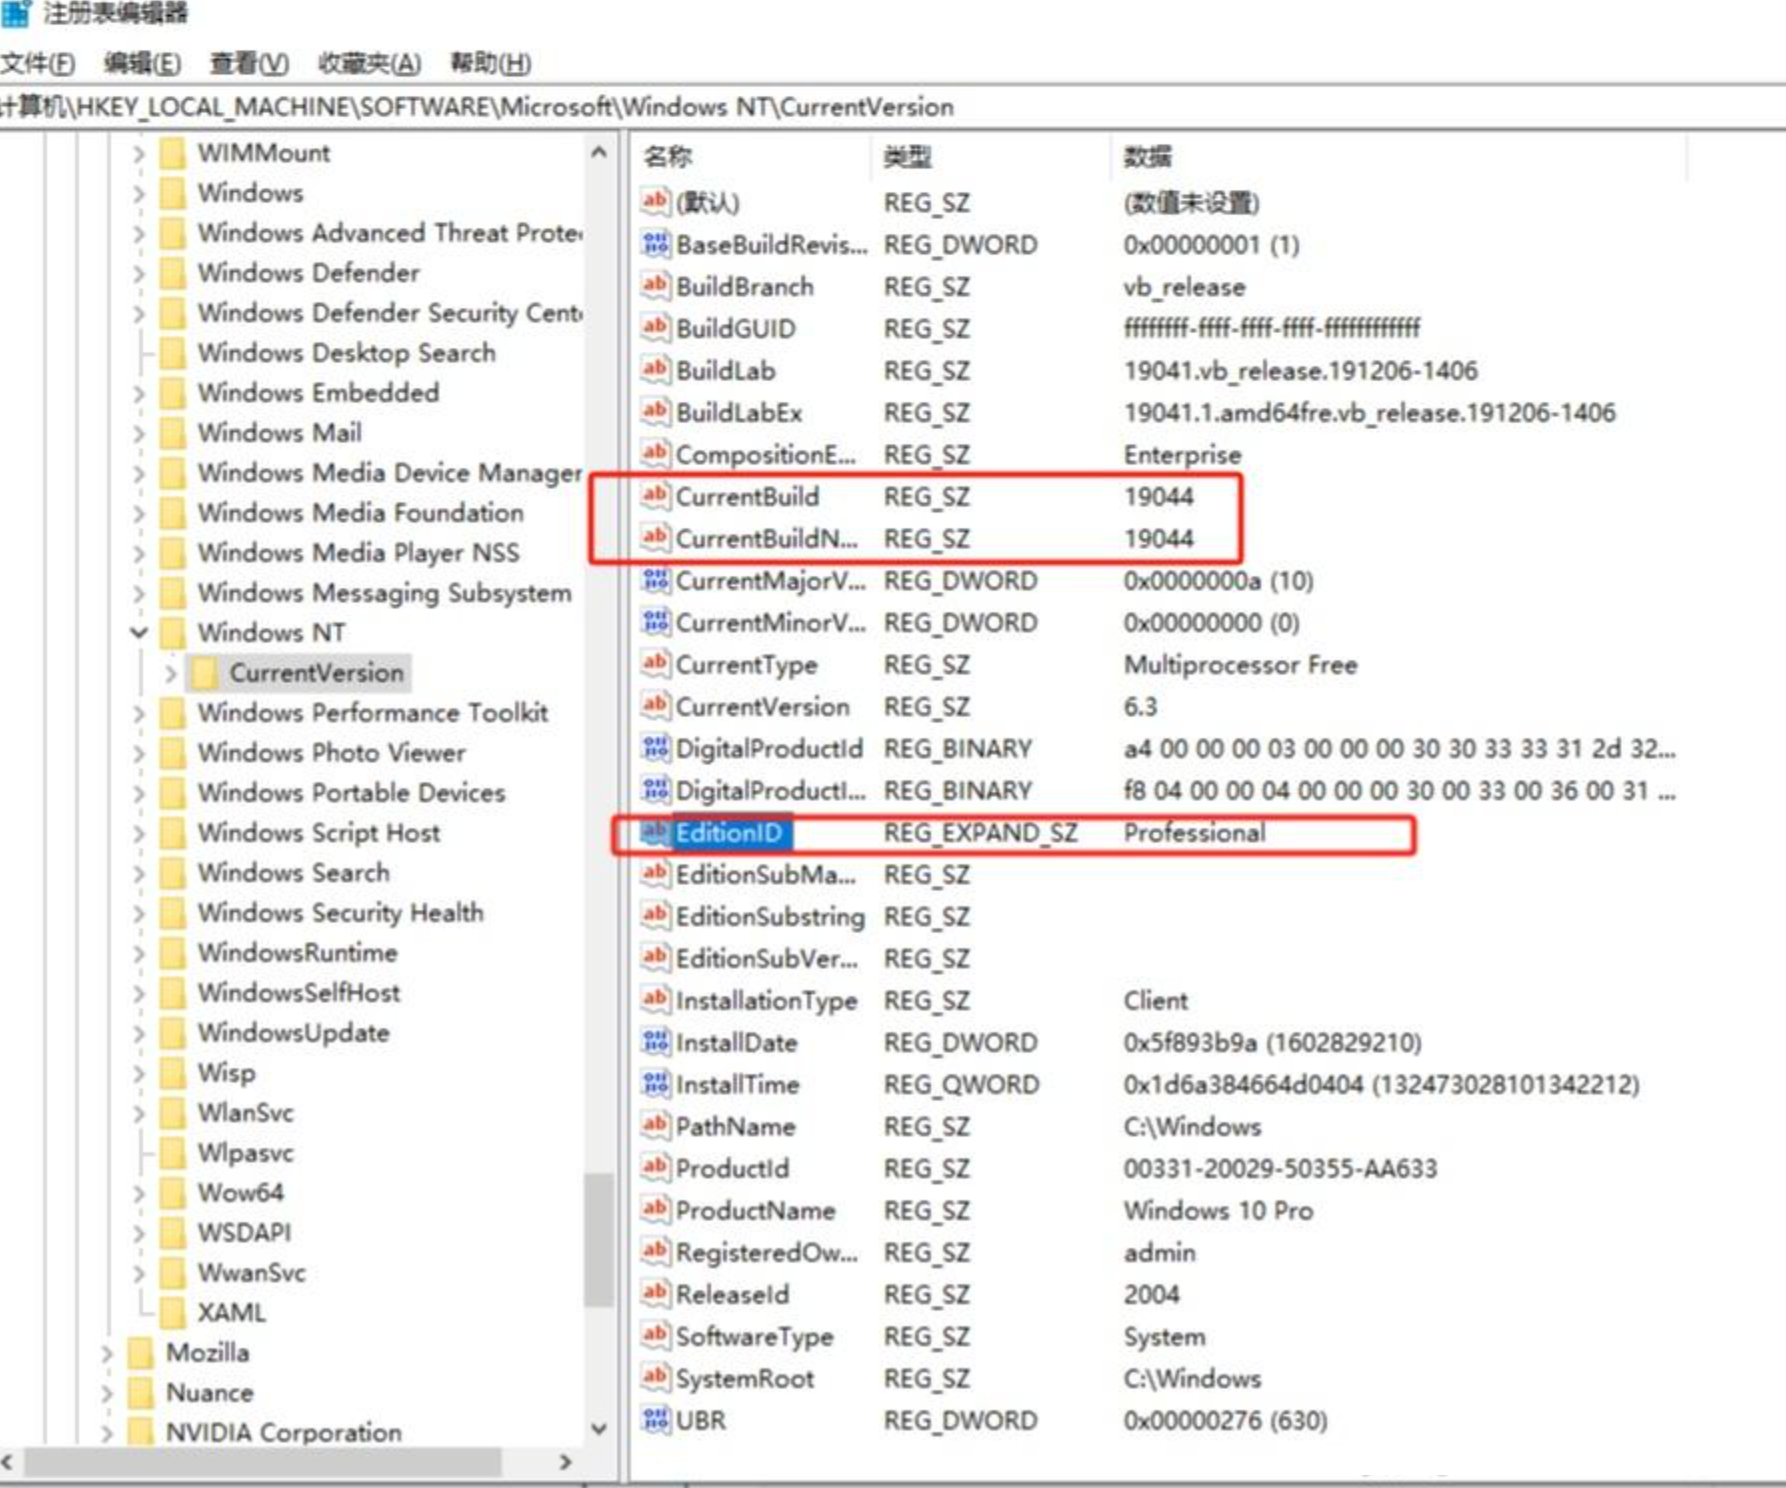Select the BuildLabEx value name
The width and height of the screenshot is (1786, 1488).
click(x=738, y=412)
